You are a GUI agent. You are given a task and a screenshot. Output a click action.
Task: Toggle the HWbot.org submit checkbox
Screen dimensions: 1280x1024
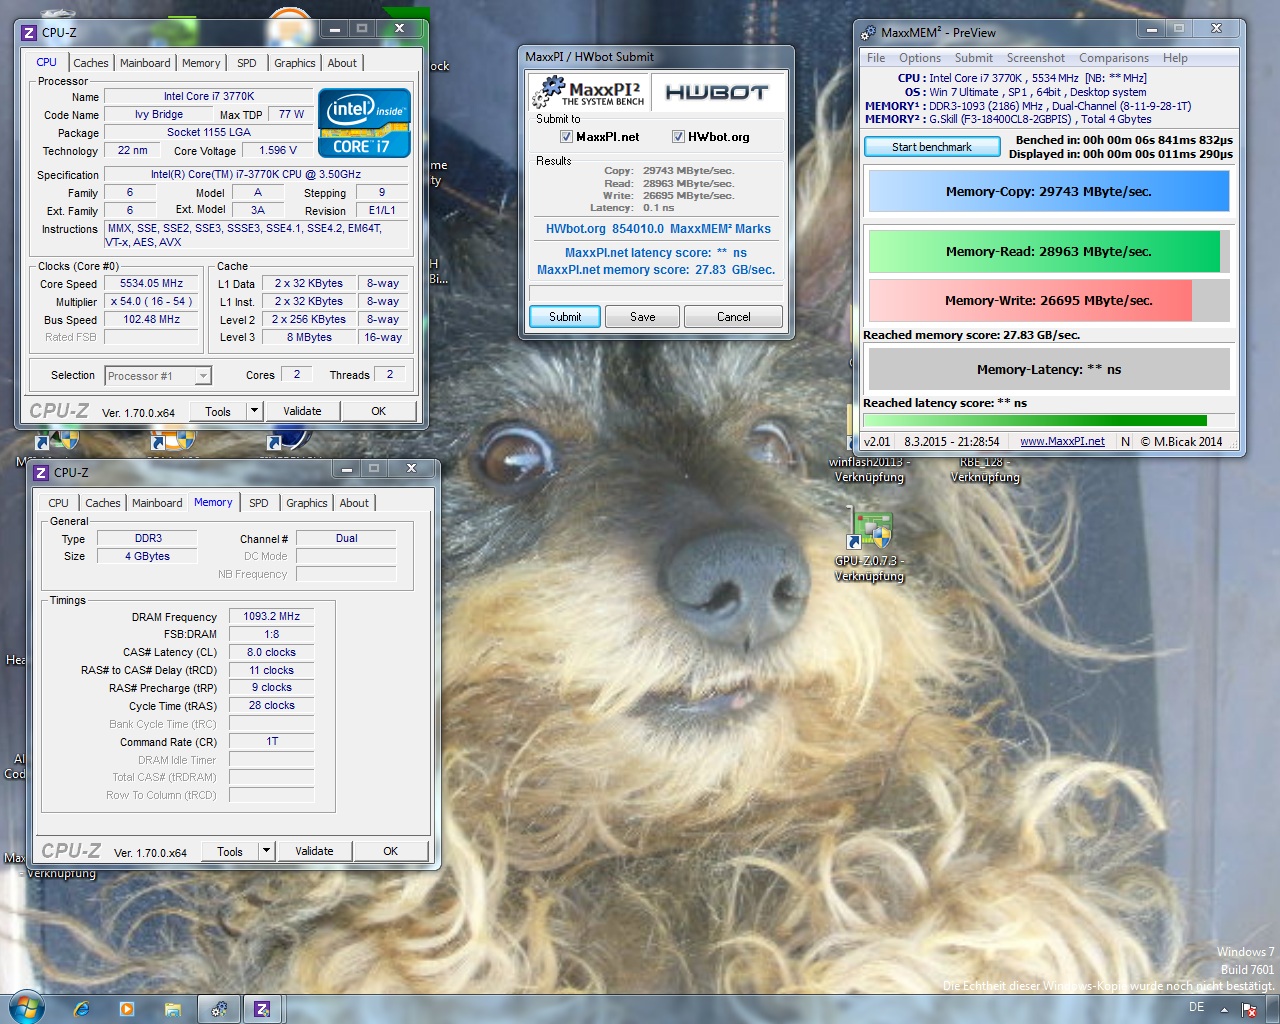pos(678,137)
